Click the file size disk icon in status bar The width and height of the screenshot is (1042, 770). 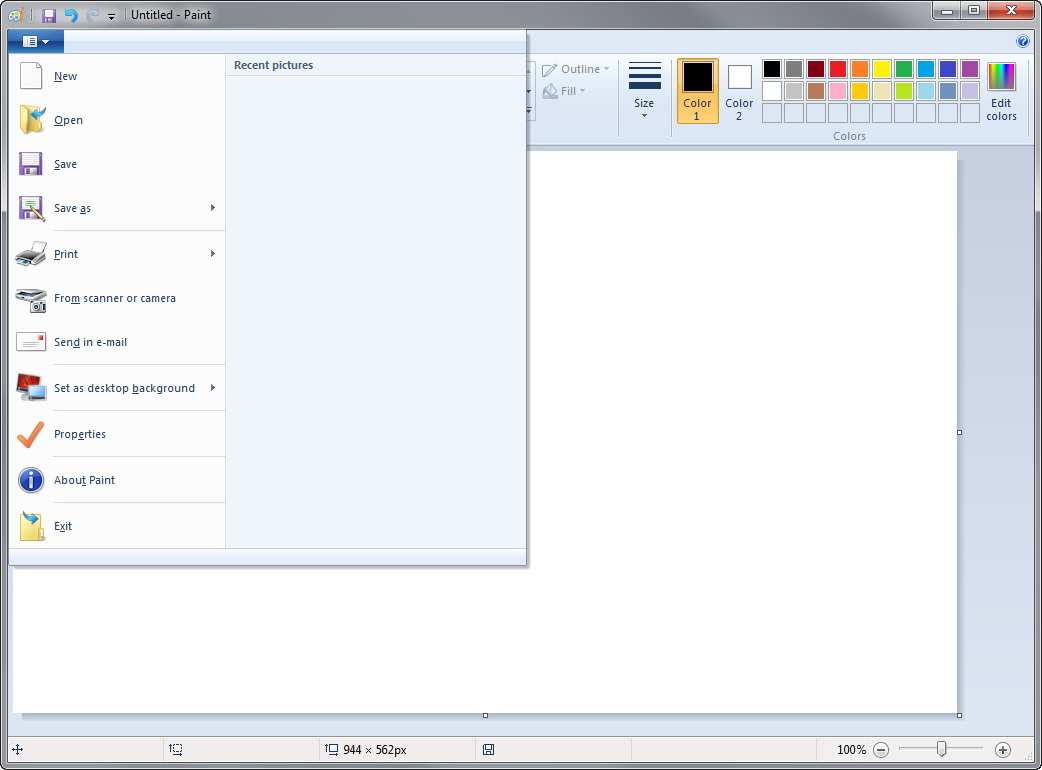488,749
